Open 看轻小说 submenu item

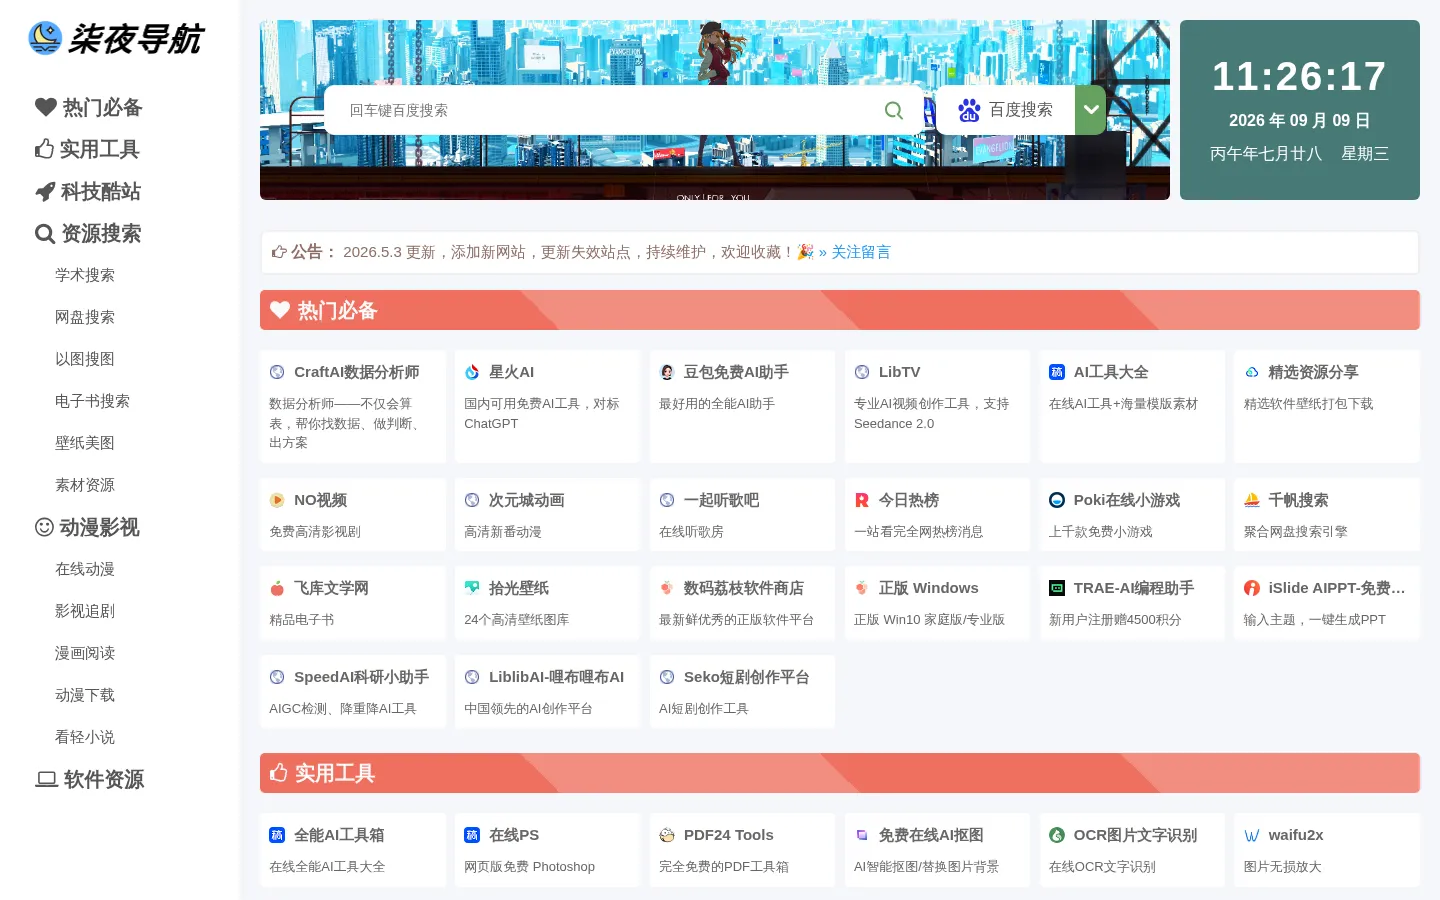click(85, 737)
